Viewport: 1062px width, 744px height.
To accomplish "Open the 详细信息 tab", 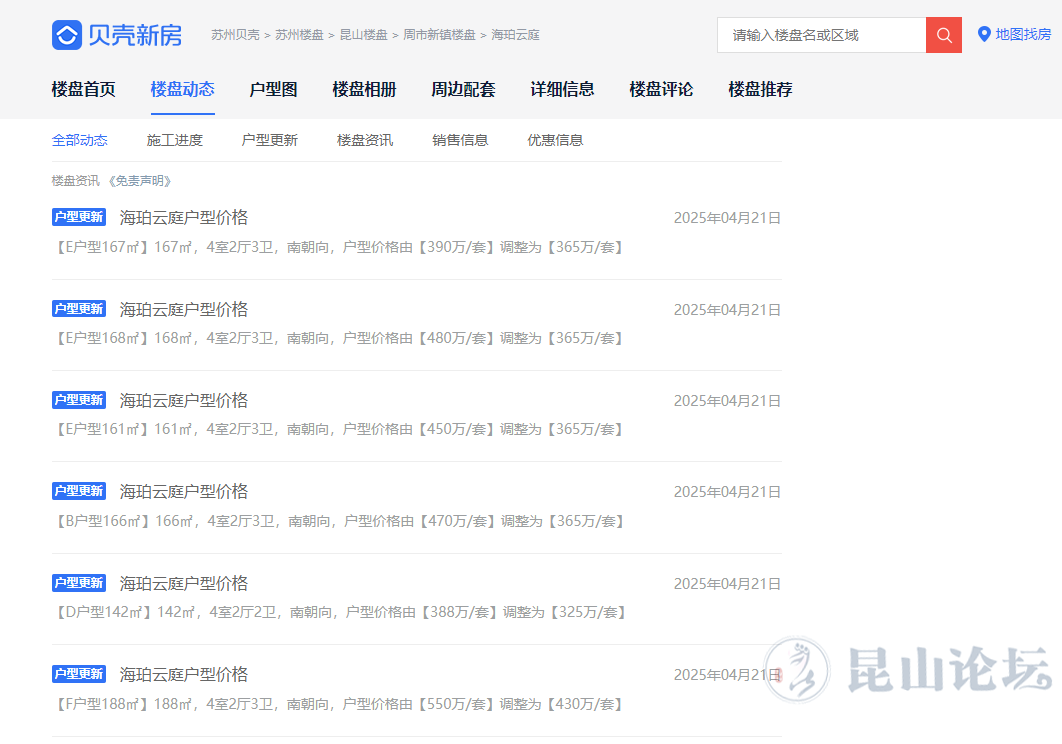I will pyautogui.click(x=562, y=89).
